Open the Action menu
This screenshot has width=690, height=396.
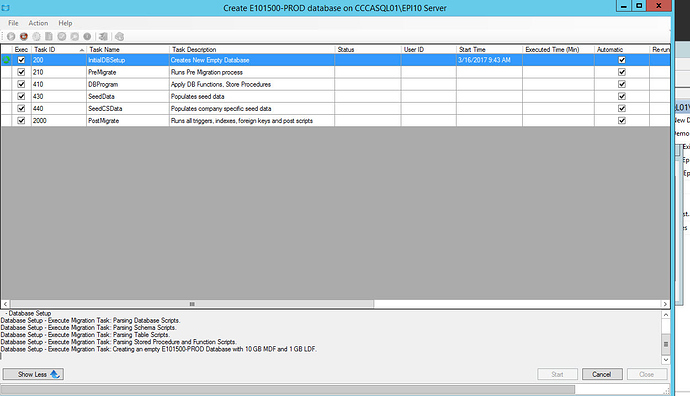point(38,23)
